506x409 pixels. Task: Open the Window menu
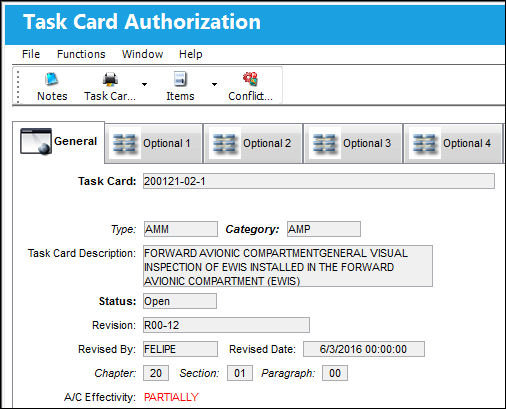[x=142, y=54]
